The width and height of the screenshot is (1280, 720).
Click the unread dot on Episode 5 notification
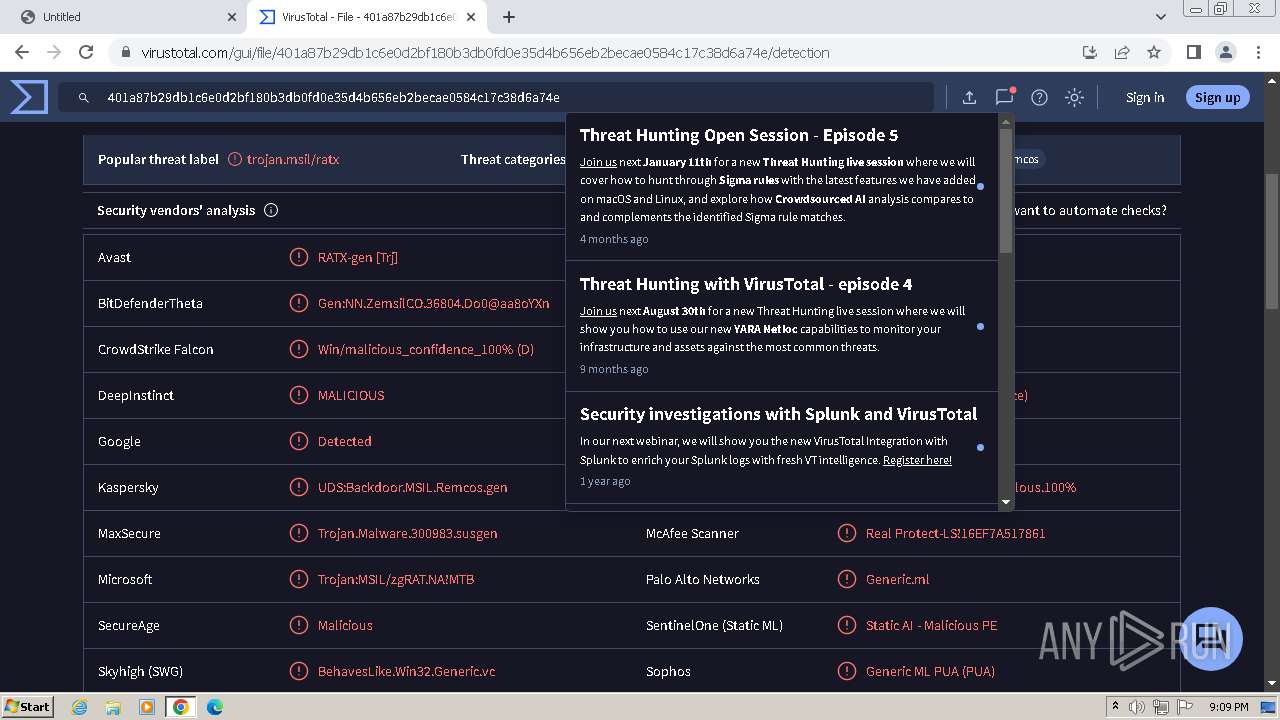tap(980, 187)
